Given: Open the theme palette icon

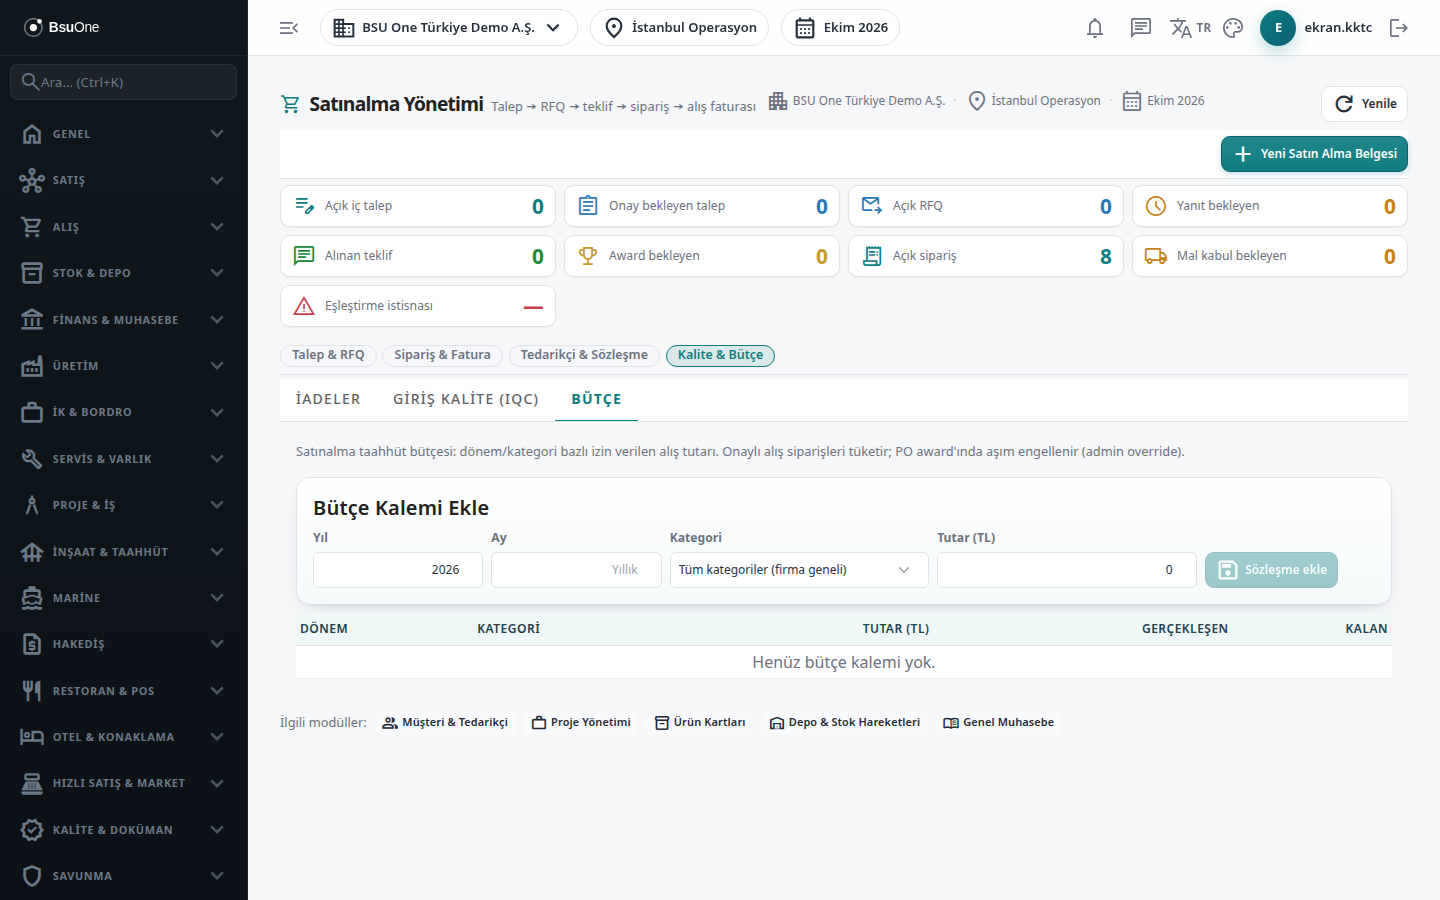Looking at the screenshot, I should (x=1233, y=28).
